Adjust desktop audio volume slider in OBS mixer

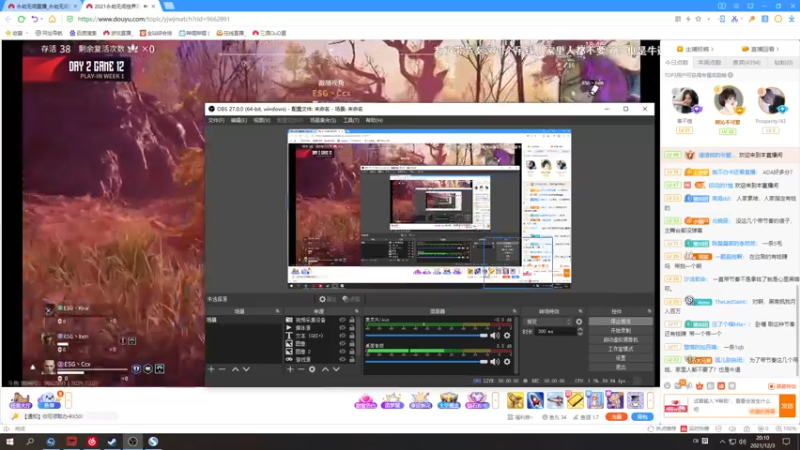[426, 361]
